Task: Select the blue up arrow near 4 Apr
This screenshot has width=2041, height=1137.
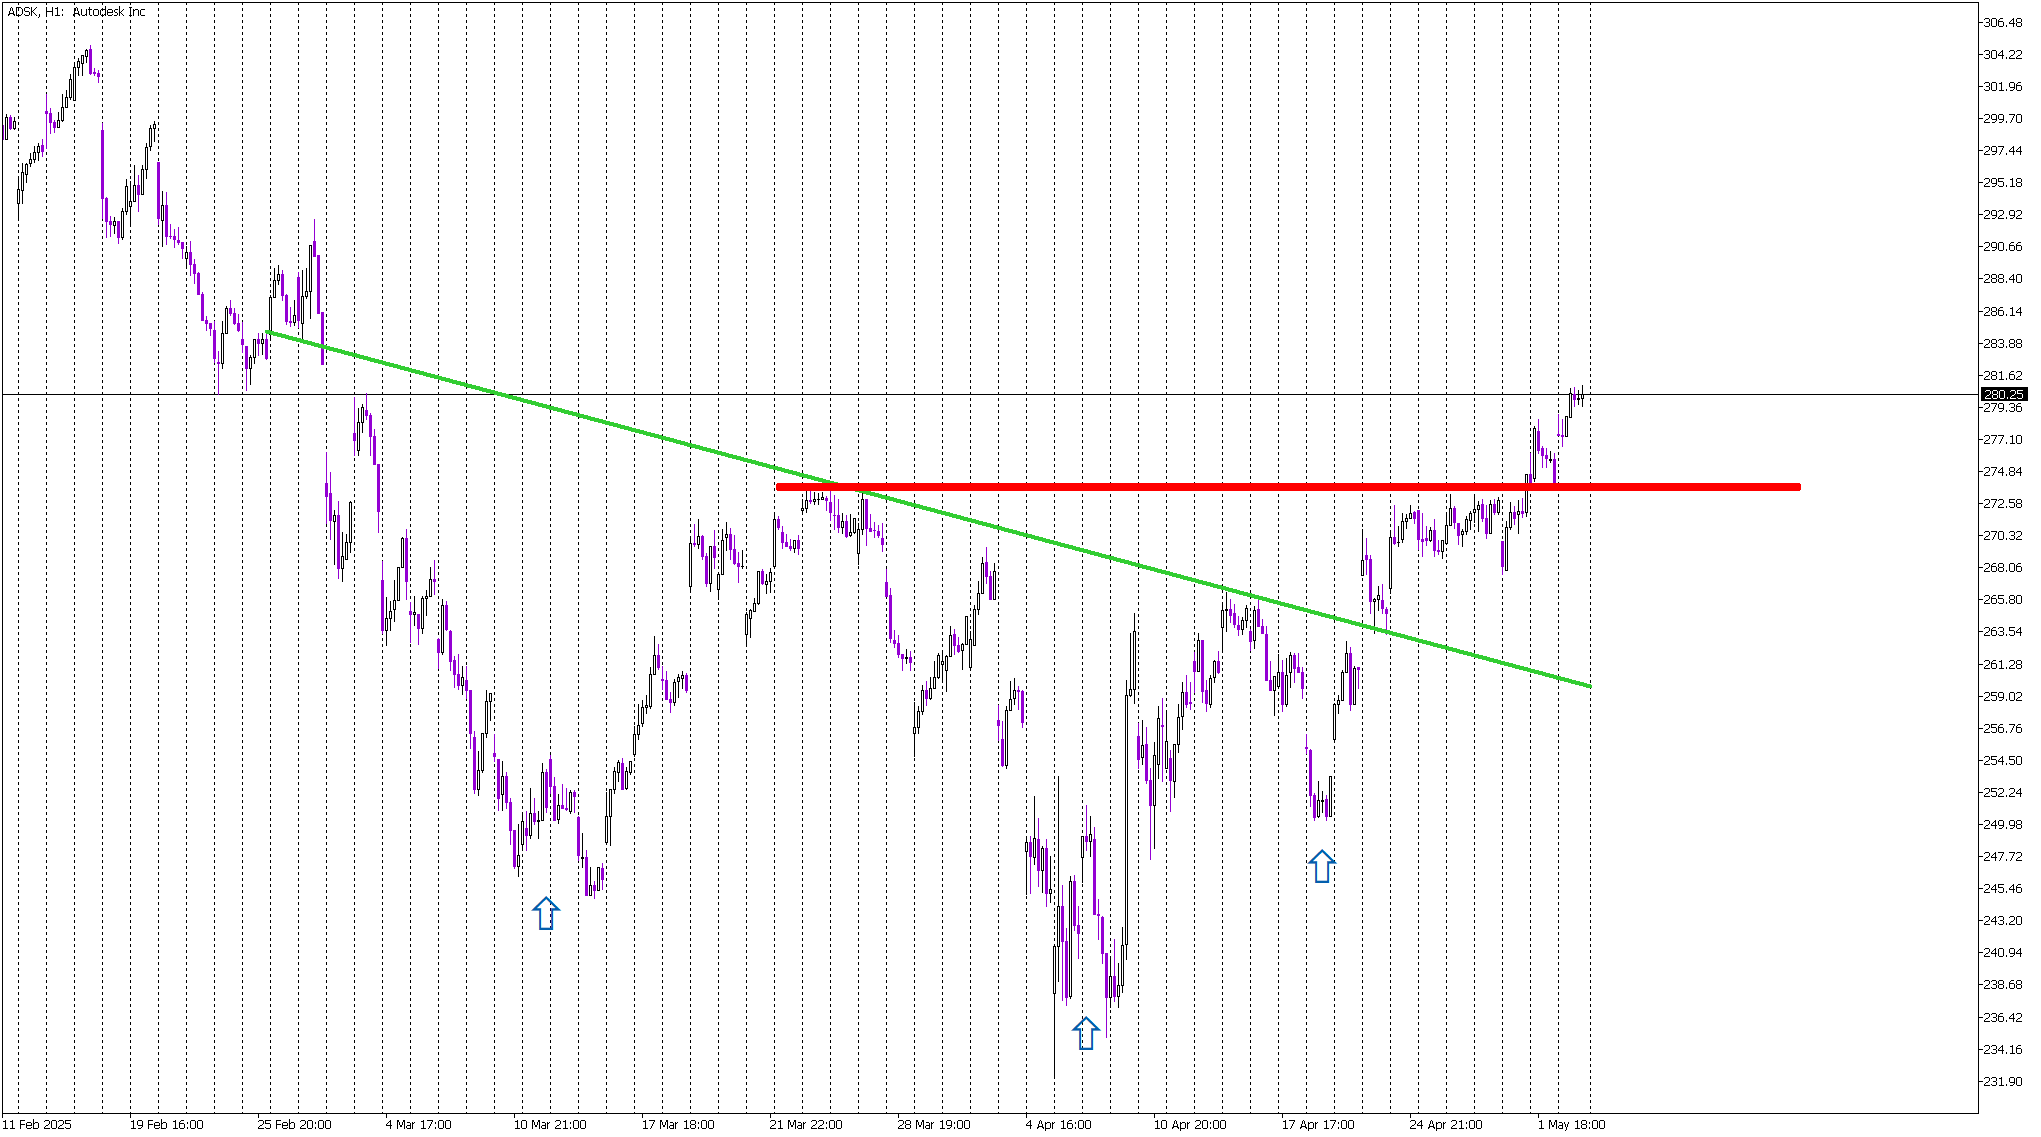Action: pyautogui.click(x=1086, y=1033)
